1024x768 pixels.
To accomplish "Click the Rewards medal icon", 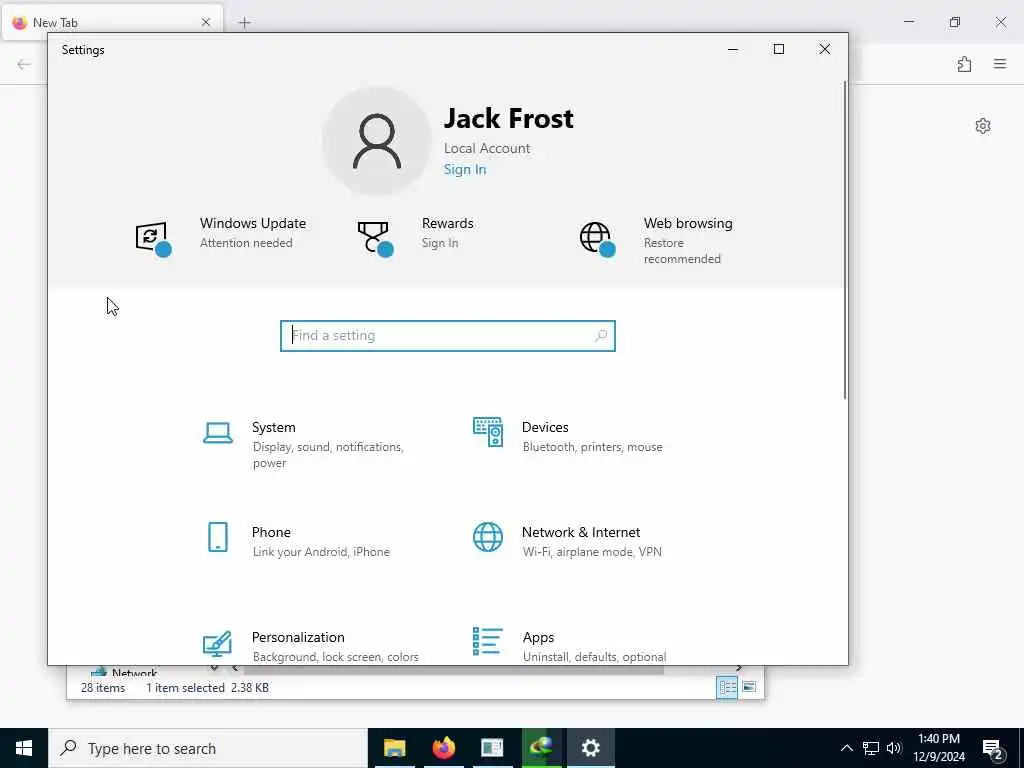I will coord(376,239).
